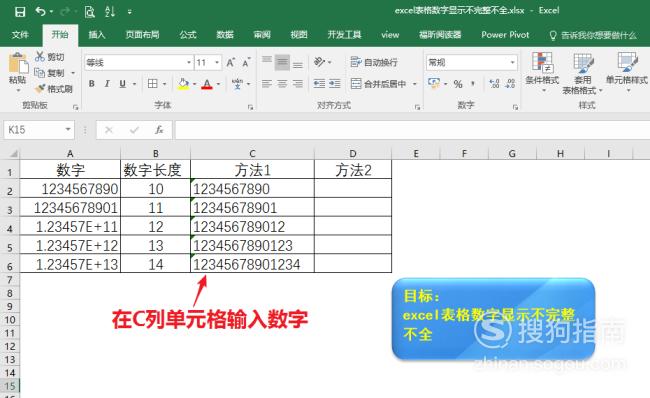Image resolution: width=650 pixels, height=398 pixels.
Task: Open 条件格式 conditional formatting
Action: pos(542,73)
